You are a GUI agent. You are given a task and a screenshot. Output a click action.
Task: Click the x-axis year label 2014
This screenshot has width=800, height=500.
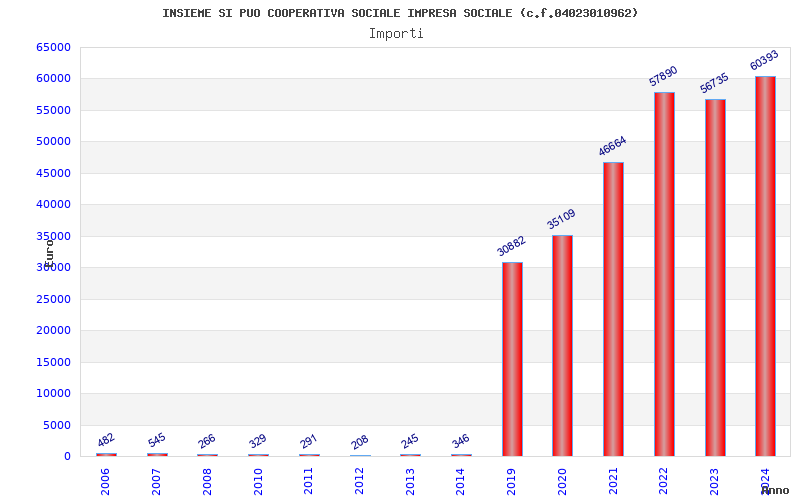click(x=460, y=482)
